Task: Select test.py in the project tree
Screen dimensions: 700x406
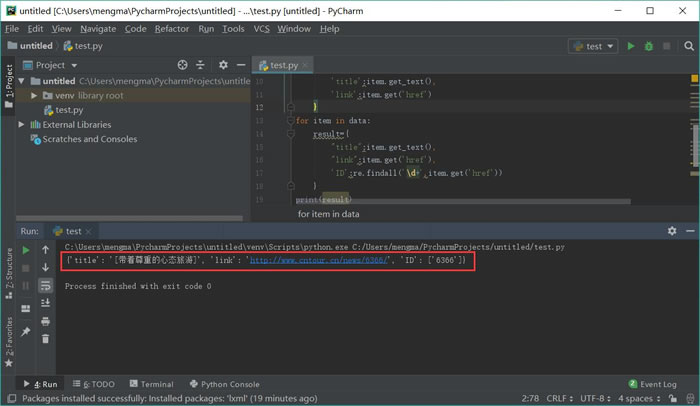Action: 68,110
